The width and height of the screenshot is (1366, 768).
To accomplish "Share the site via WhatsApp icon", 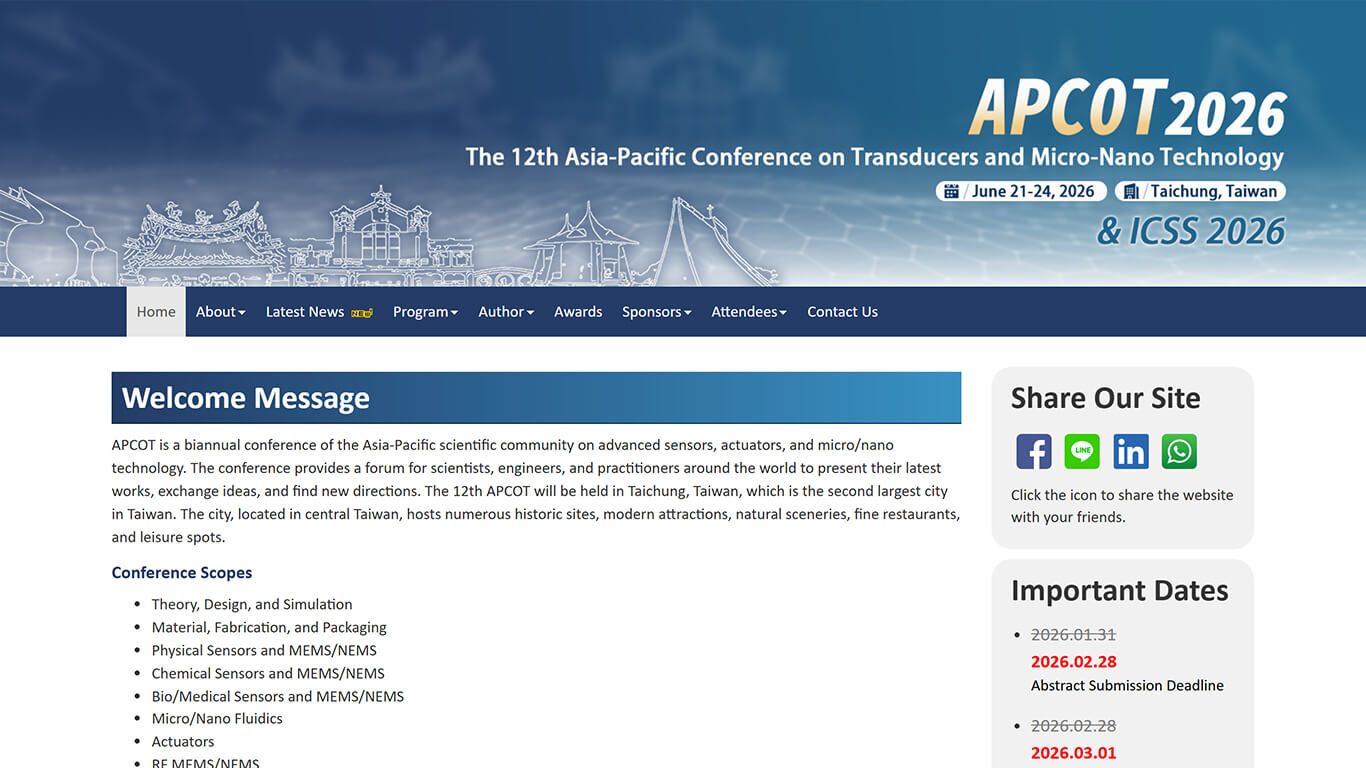I will coord(1179,452).
